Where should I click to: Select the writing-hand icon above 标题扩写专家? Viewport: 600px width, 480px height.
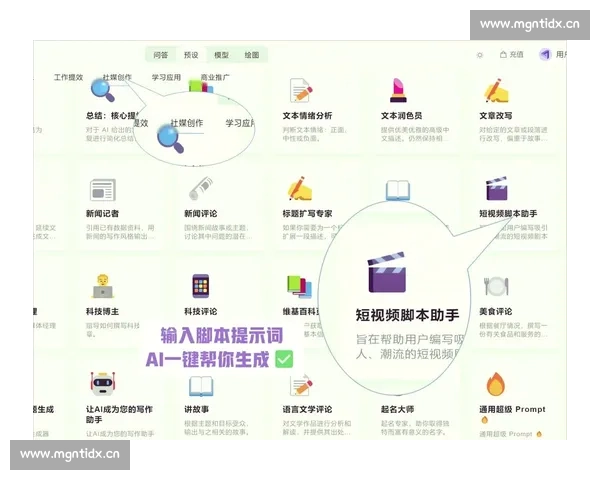point(300,188)
